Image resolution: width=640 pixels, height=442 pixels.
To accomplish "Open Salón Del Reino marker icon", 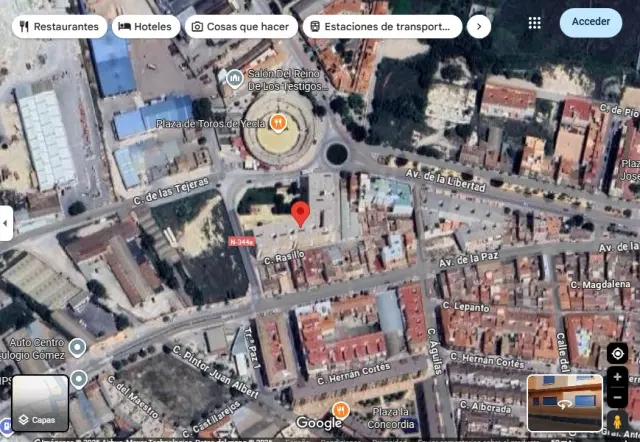I will (235, 78).
